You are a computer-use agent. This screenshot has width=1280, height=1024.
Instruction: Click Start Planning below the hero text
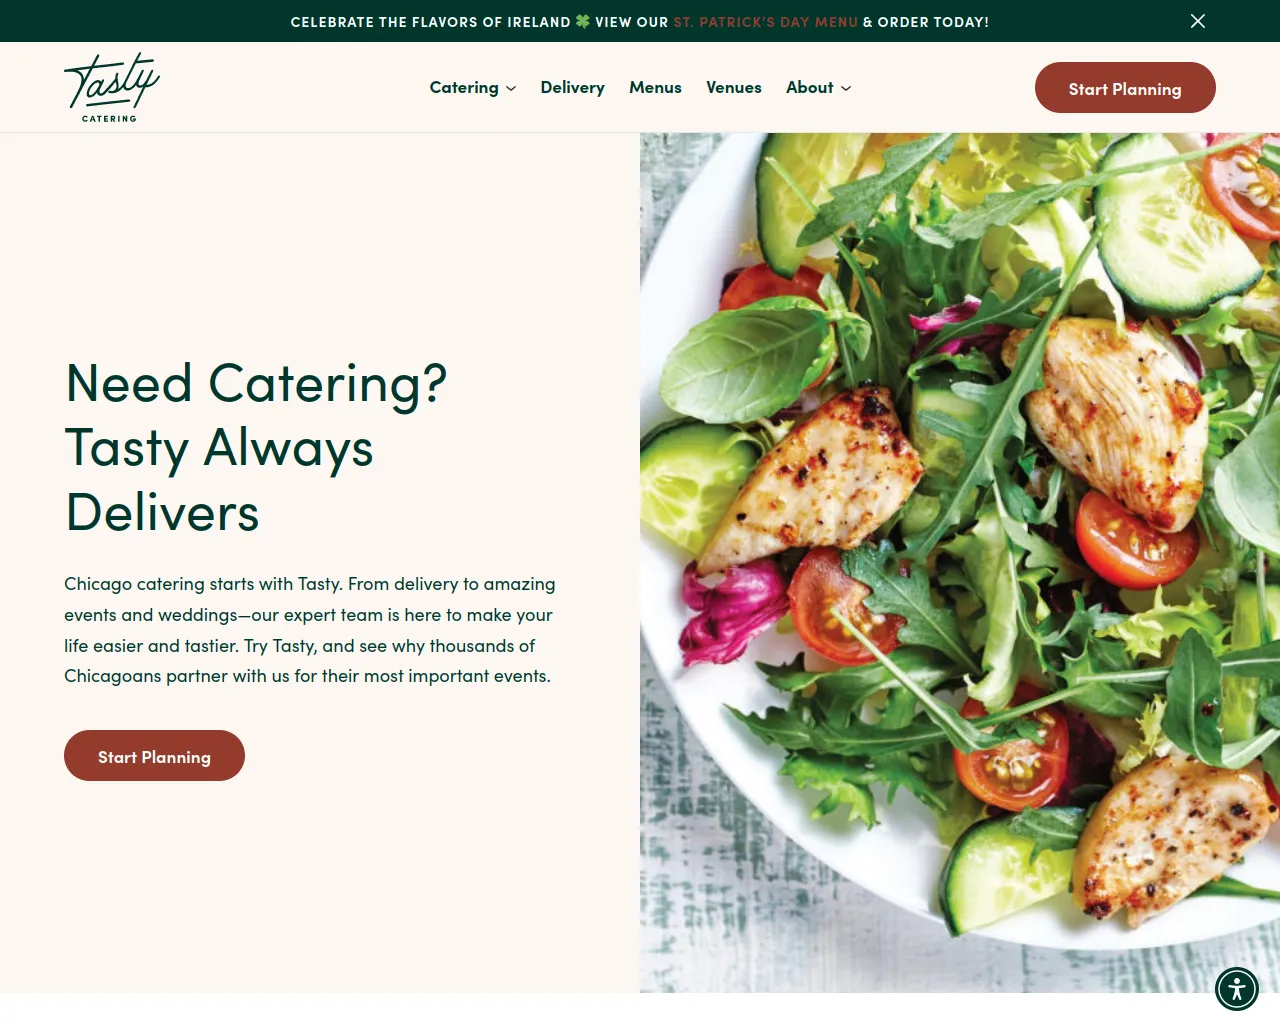point(154,756)
